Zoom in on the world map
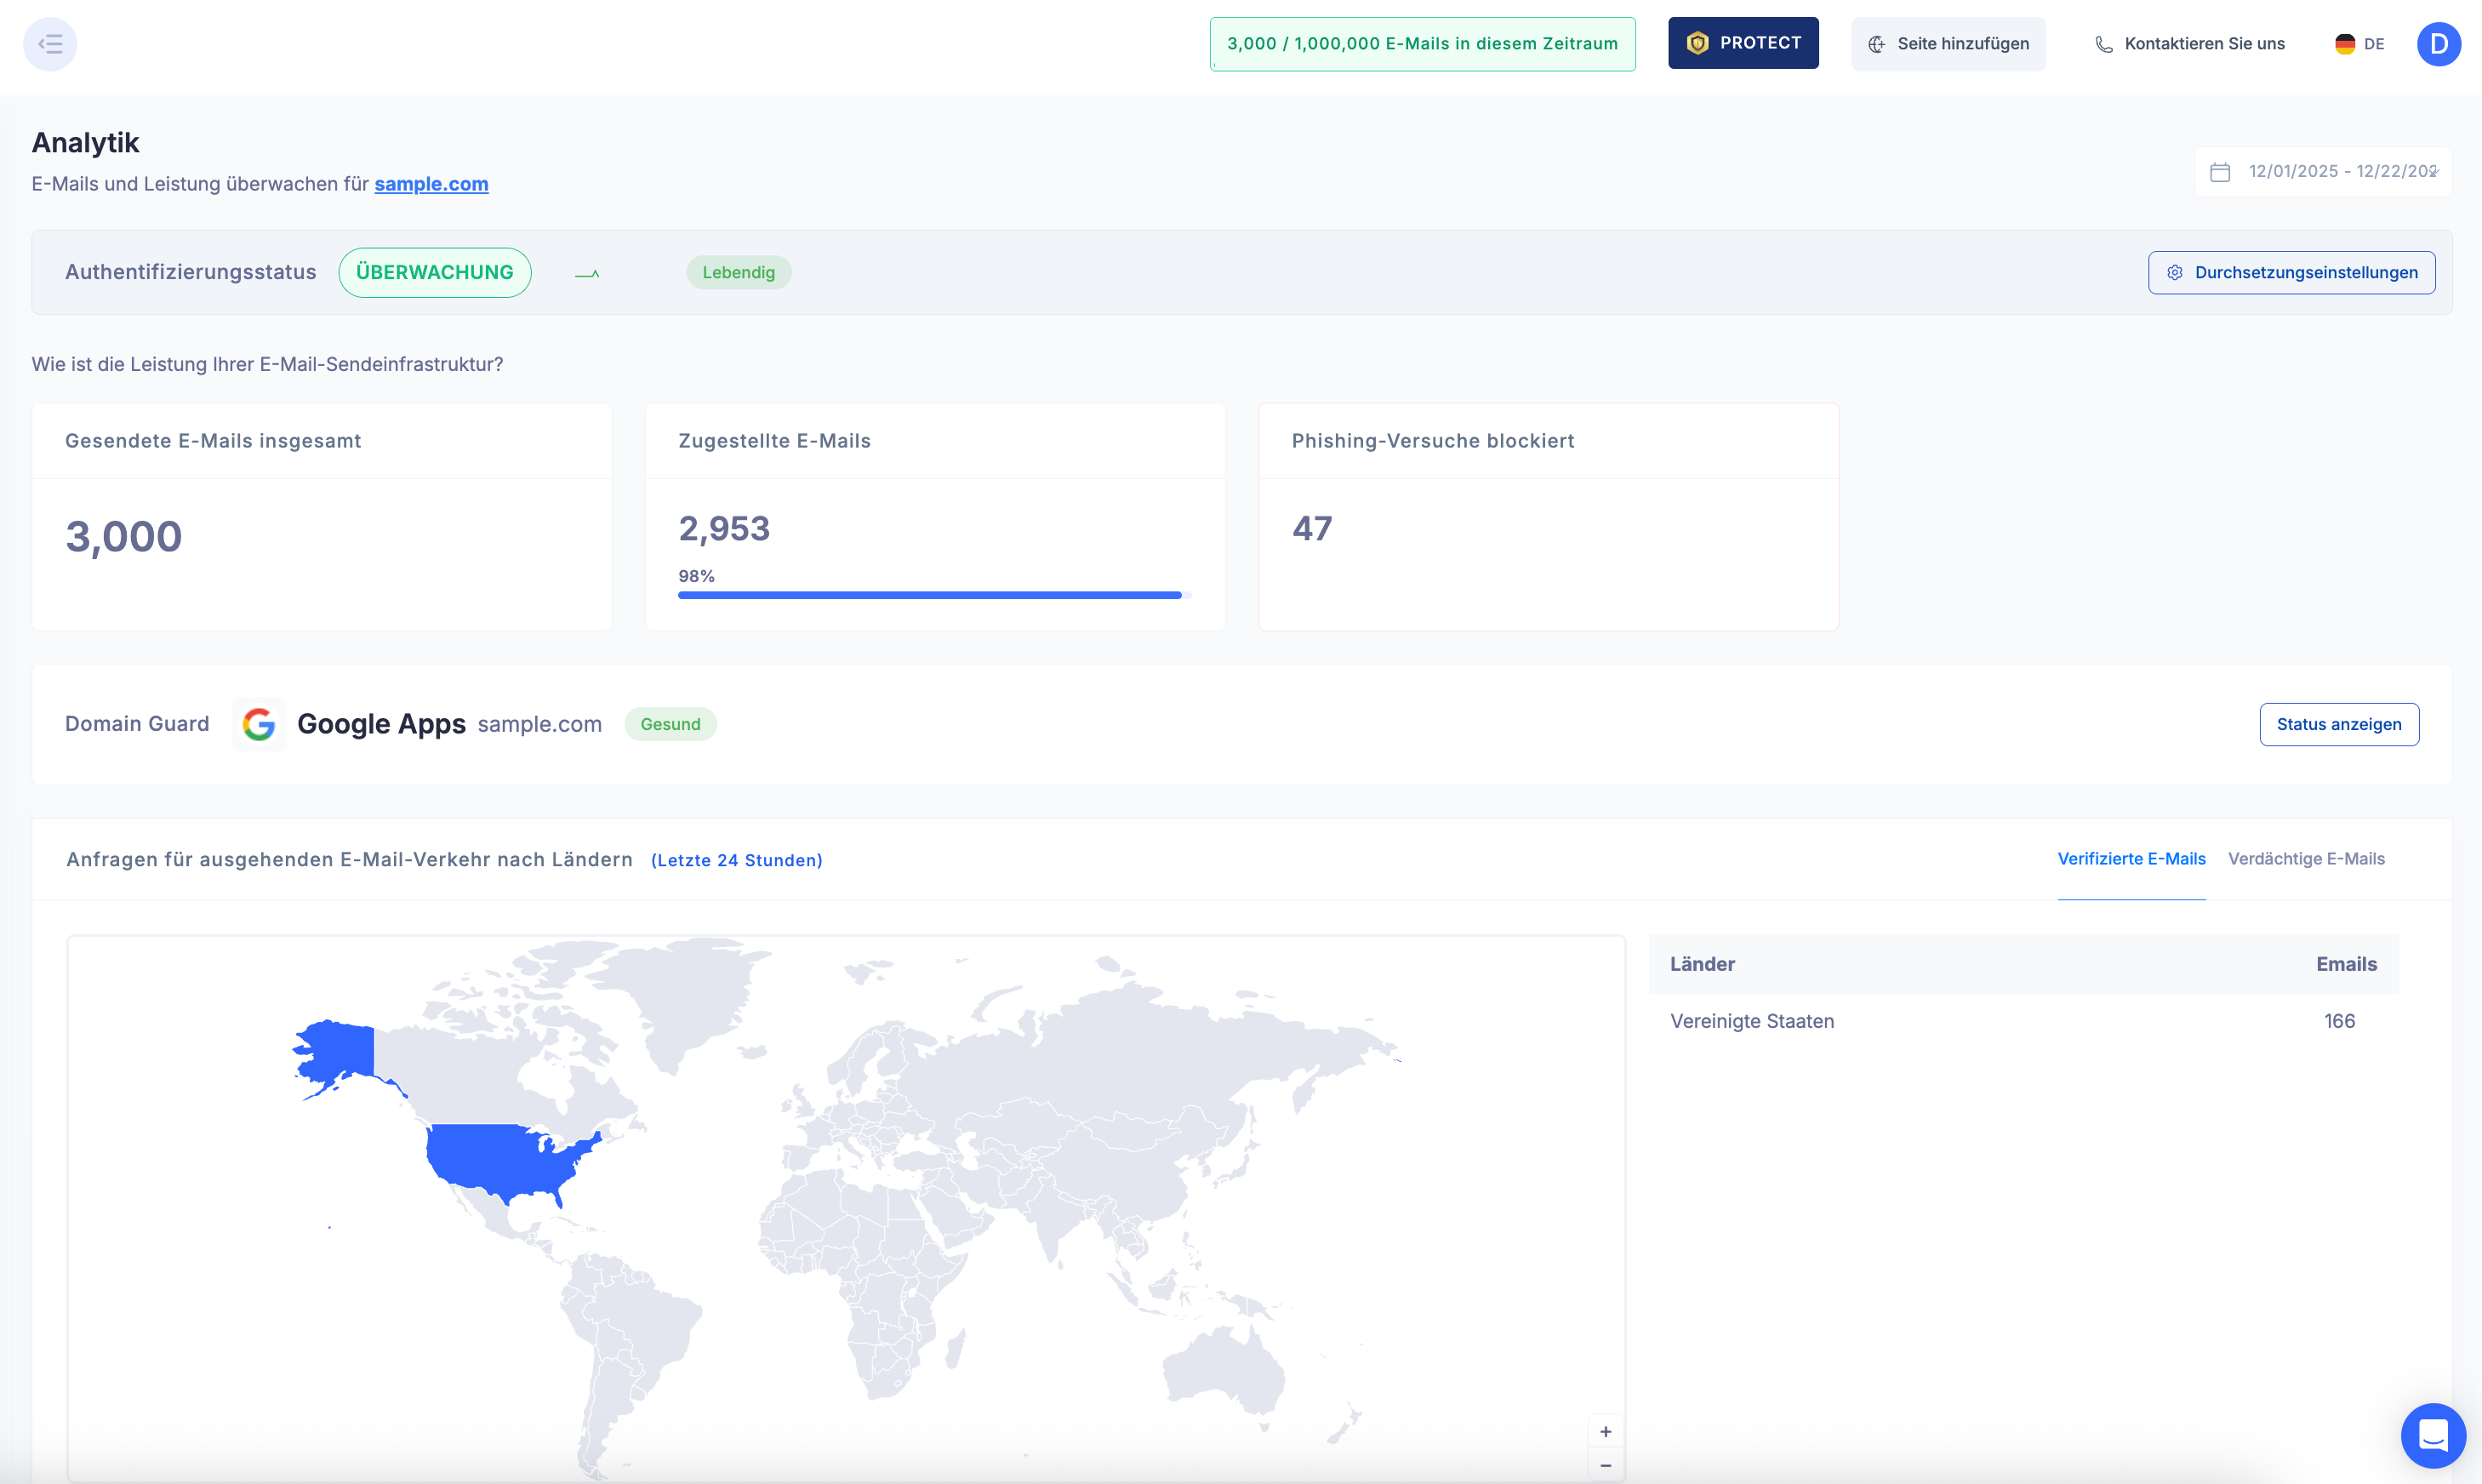 click(x=1605, y=1432)
